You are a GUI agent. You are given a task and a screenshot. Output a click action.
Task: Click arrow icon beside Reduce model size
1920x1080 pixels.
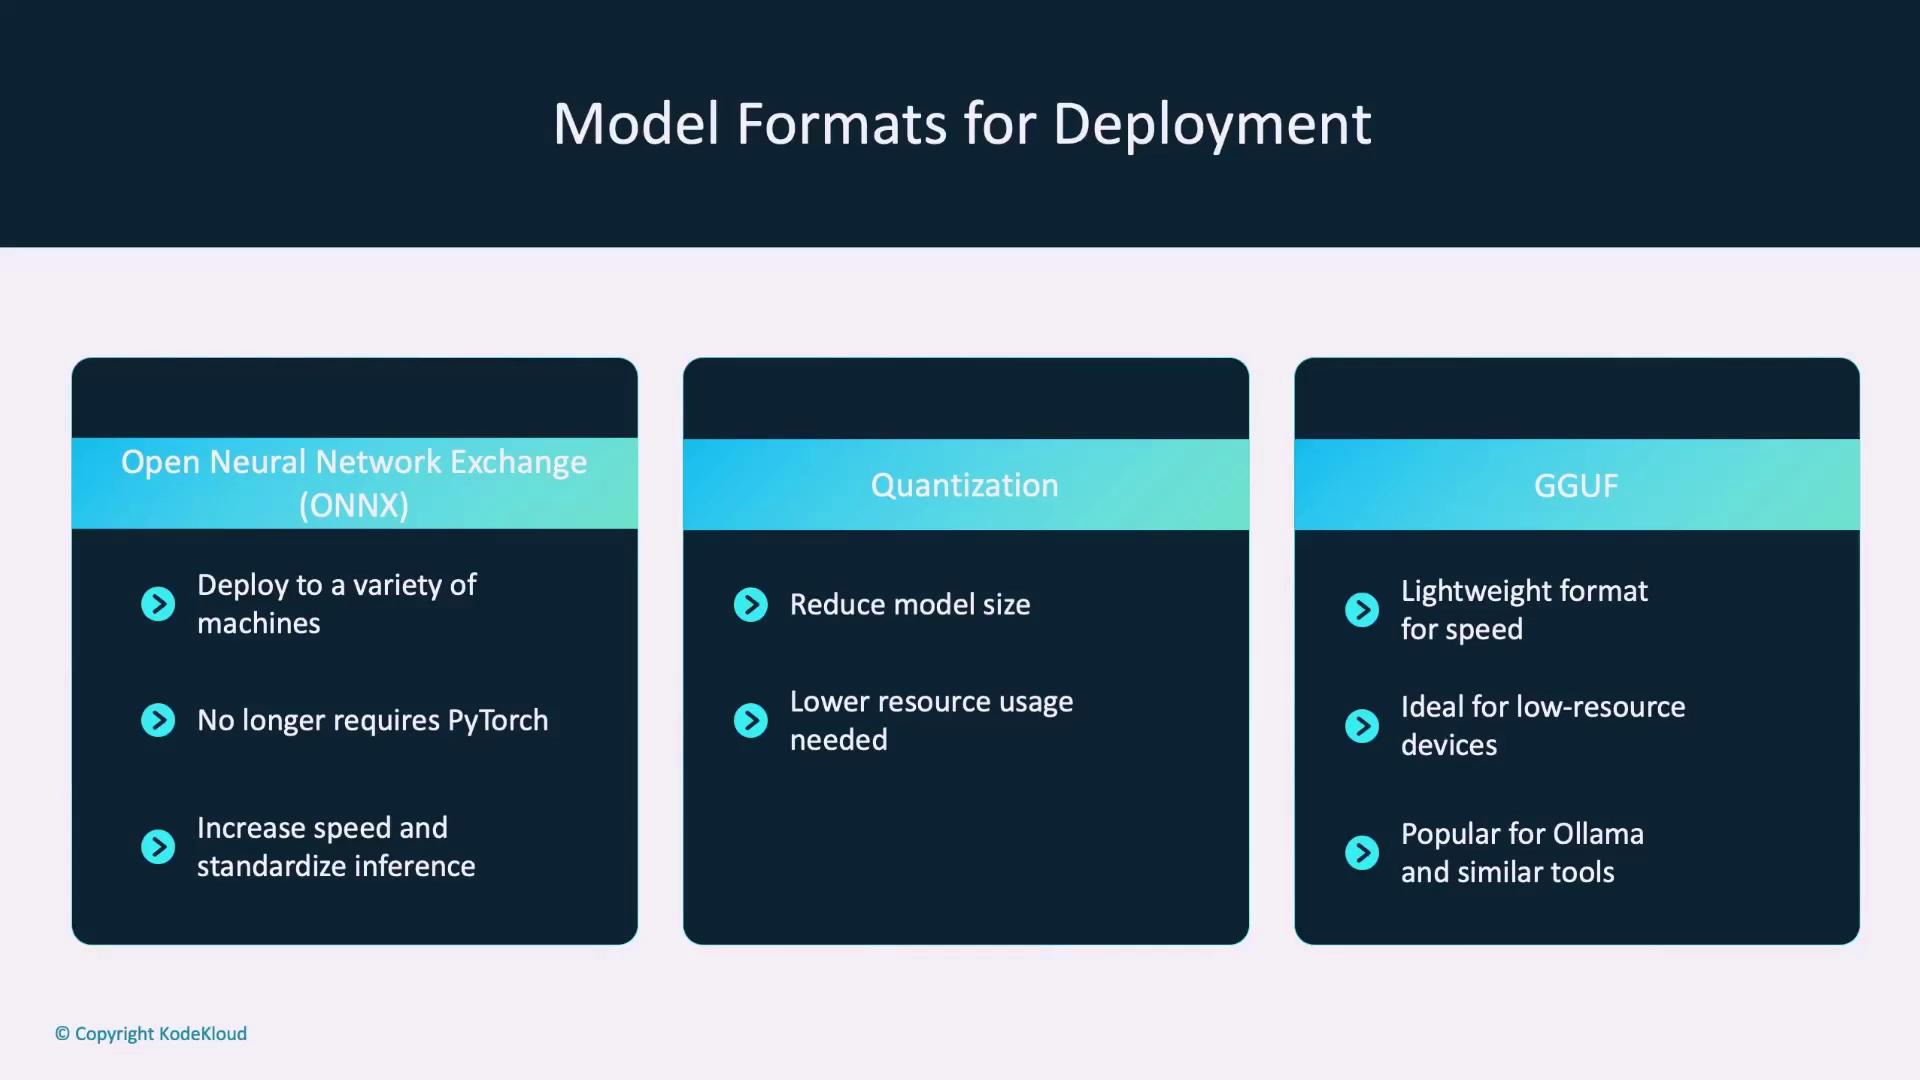751,604
